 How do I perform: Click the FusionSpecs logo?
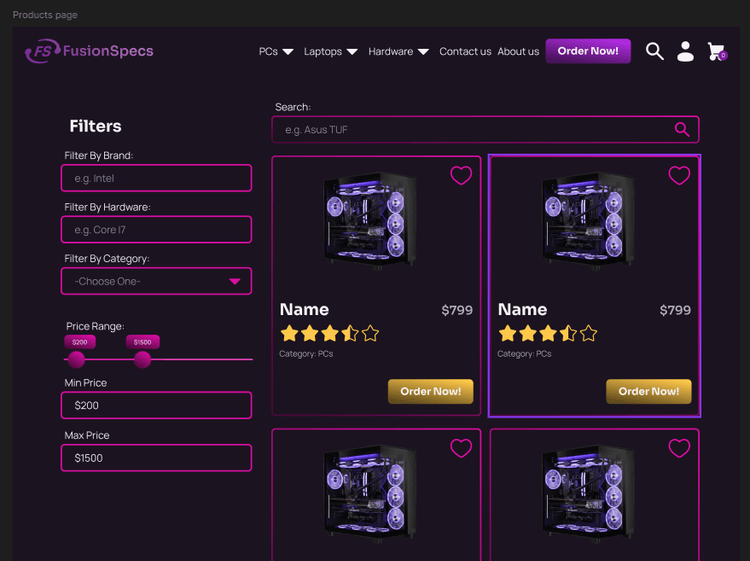click(89, 51)
